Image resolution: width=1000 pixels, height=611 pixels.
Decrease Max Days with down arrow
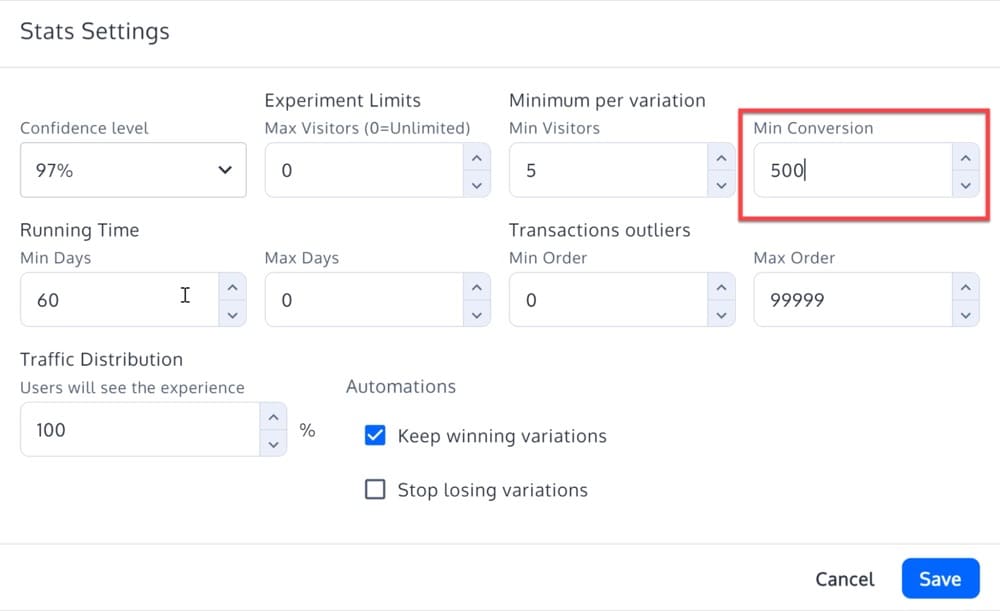coord(477,314)
